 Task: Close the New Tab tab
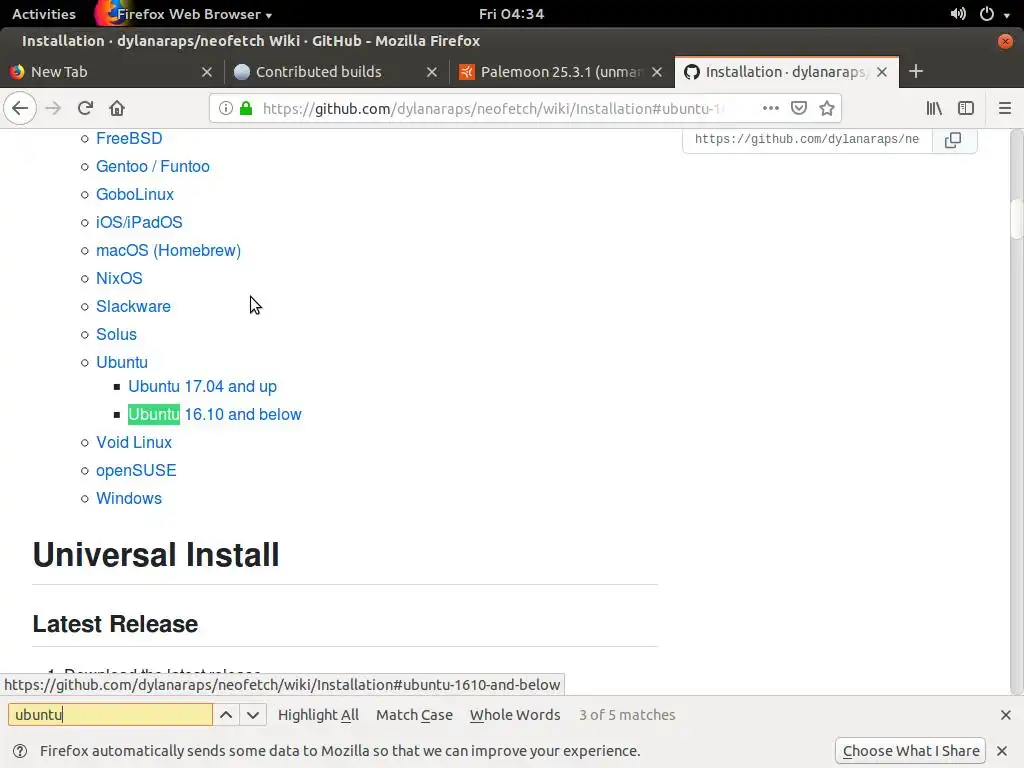(x=207, y=72)
